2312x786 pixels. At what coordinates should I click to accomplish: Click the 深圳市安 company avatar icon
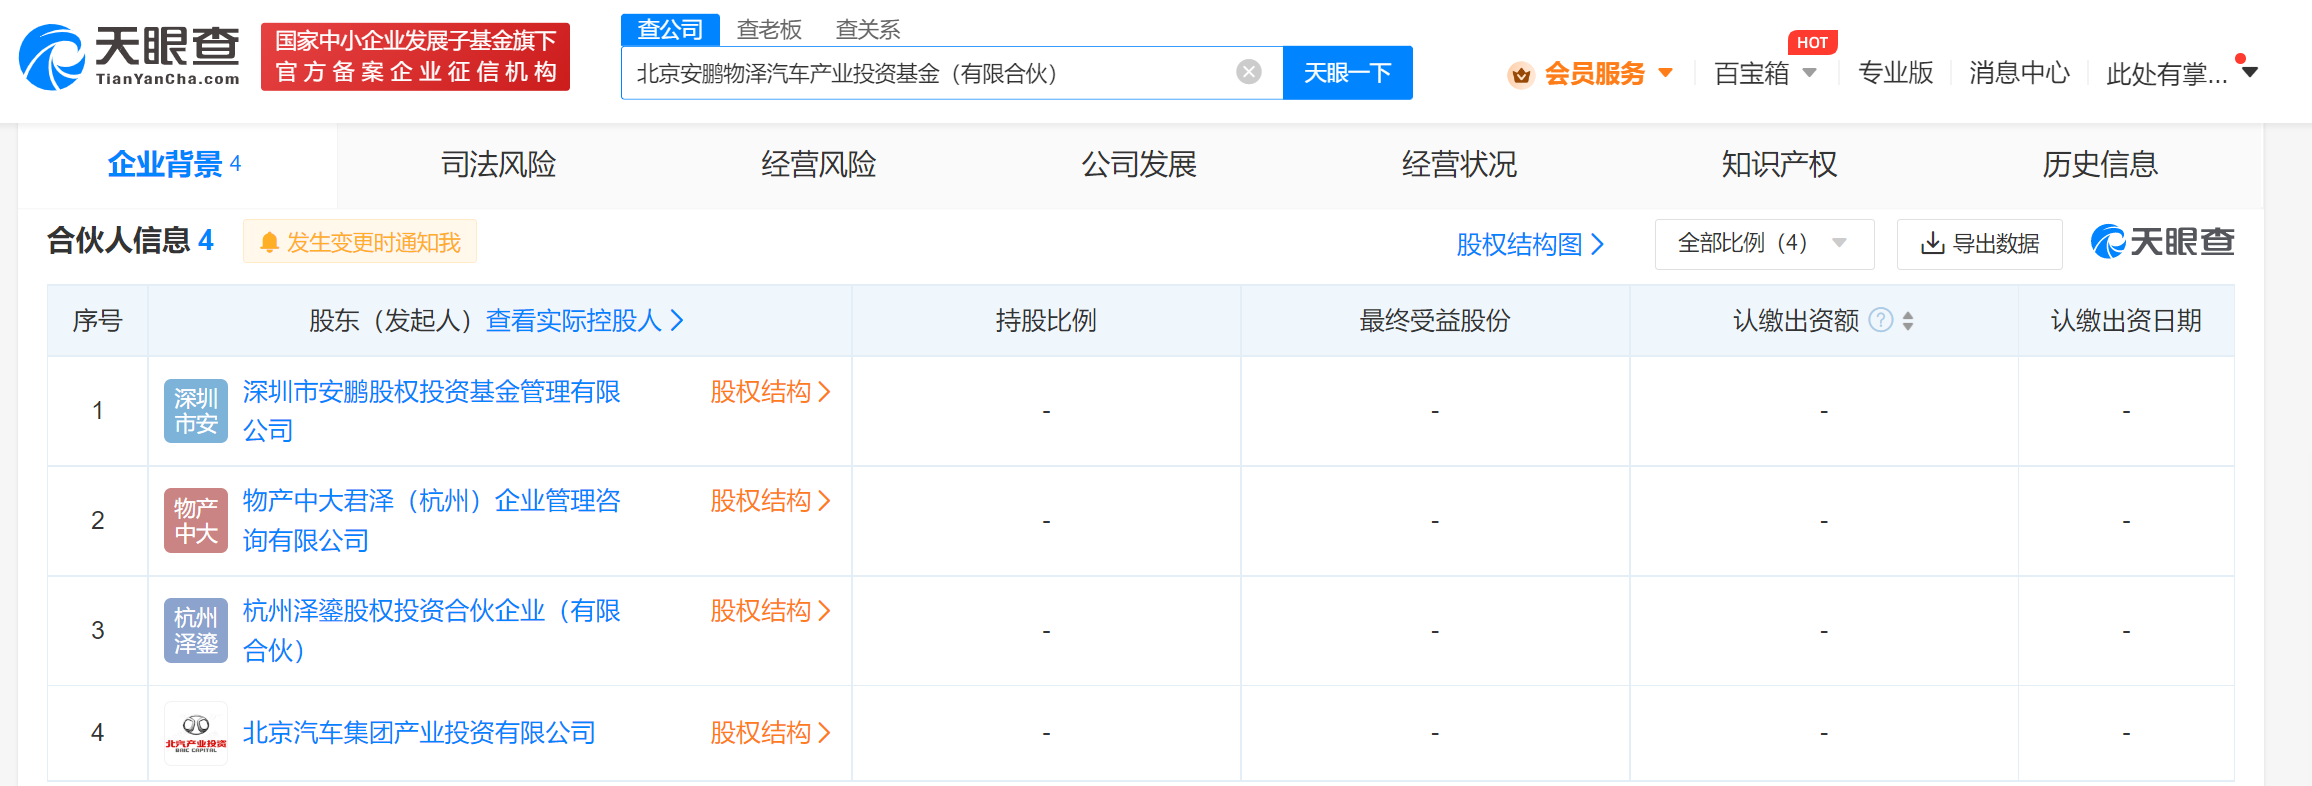click(x=196, y=411)
